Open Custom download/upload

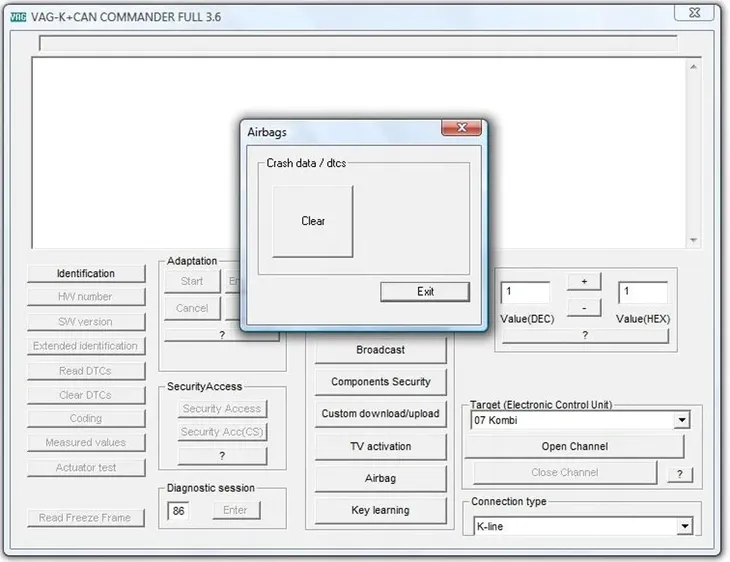[x=380, y=414]
